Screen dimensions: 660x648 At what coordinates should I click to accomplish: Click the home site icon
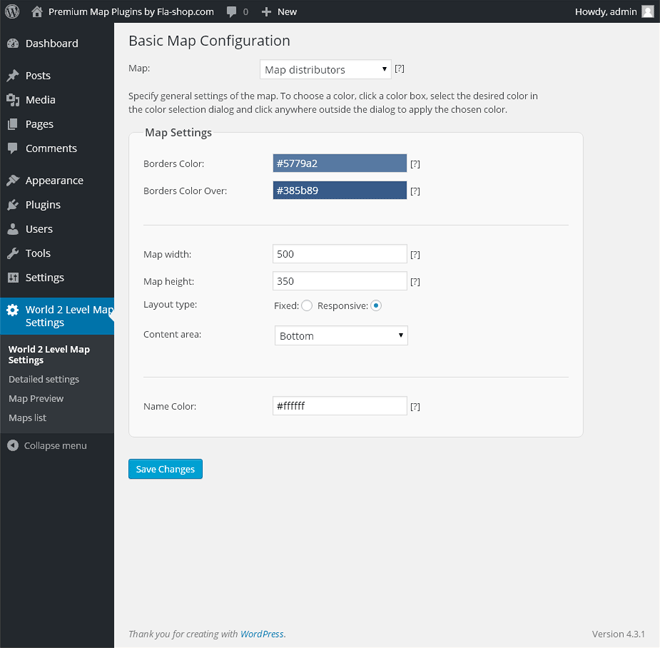(x=37, y=11)
